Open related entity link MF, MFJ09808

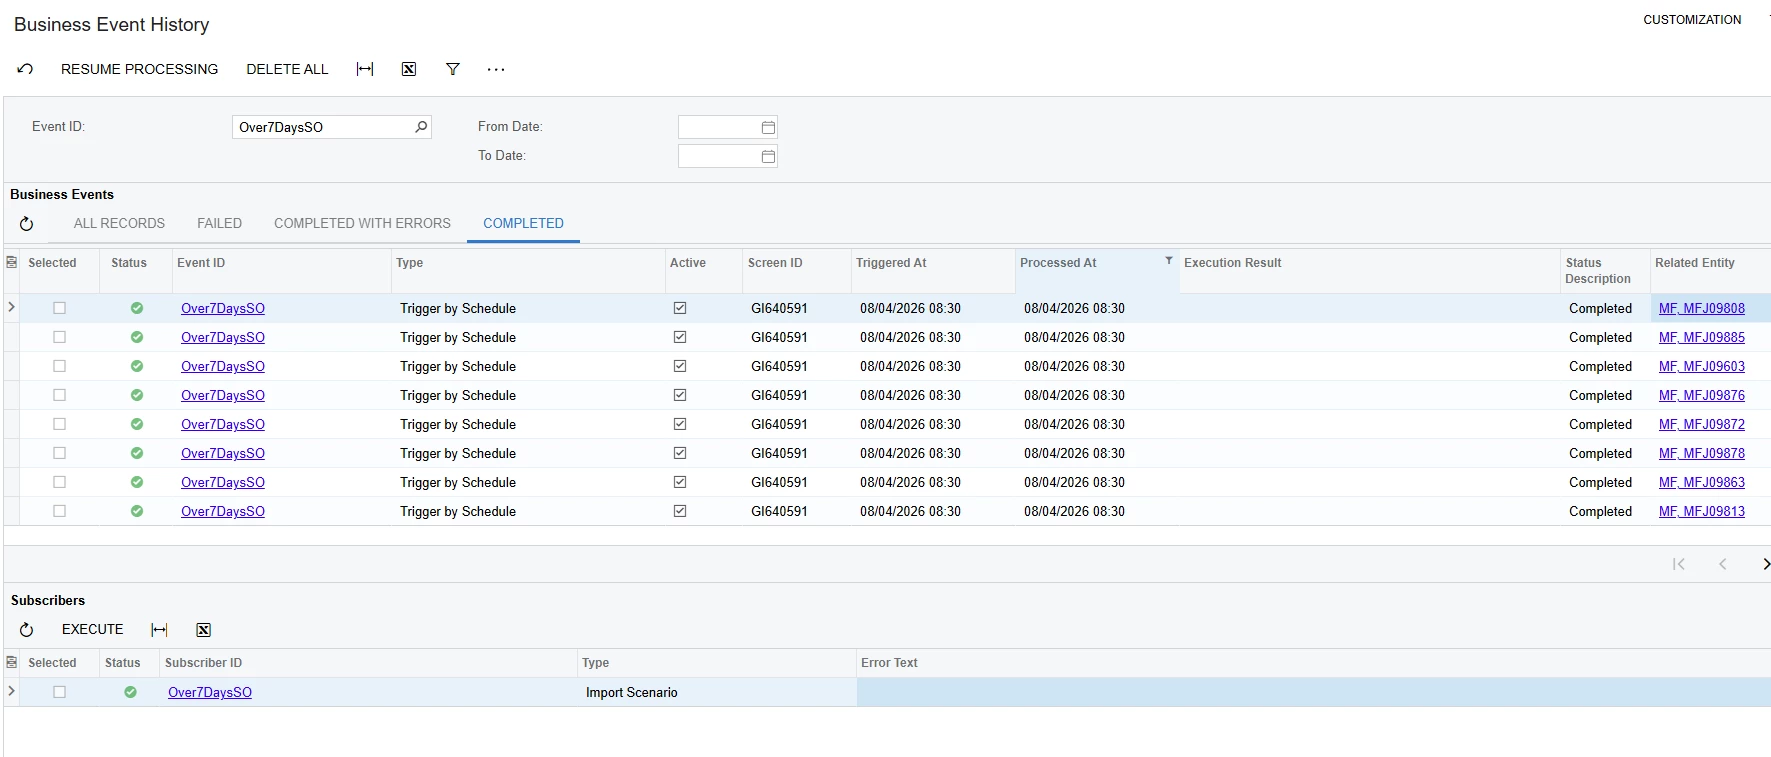(1701, 308)
